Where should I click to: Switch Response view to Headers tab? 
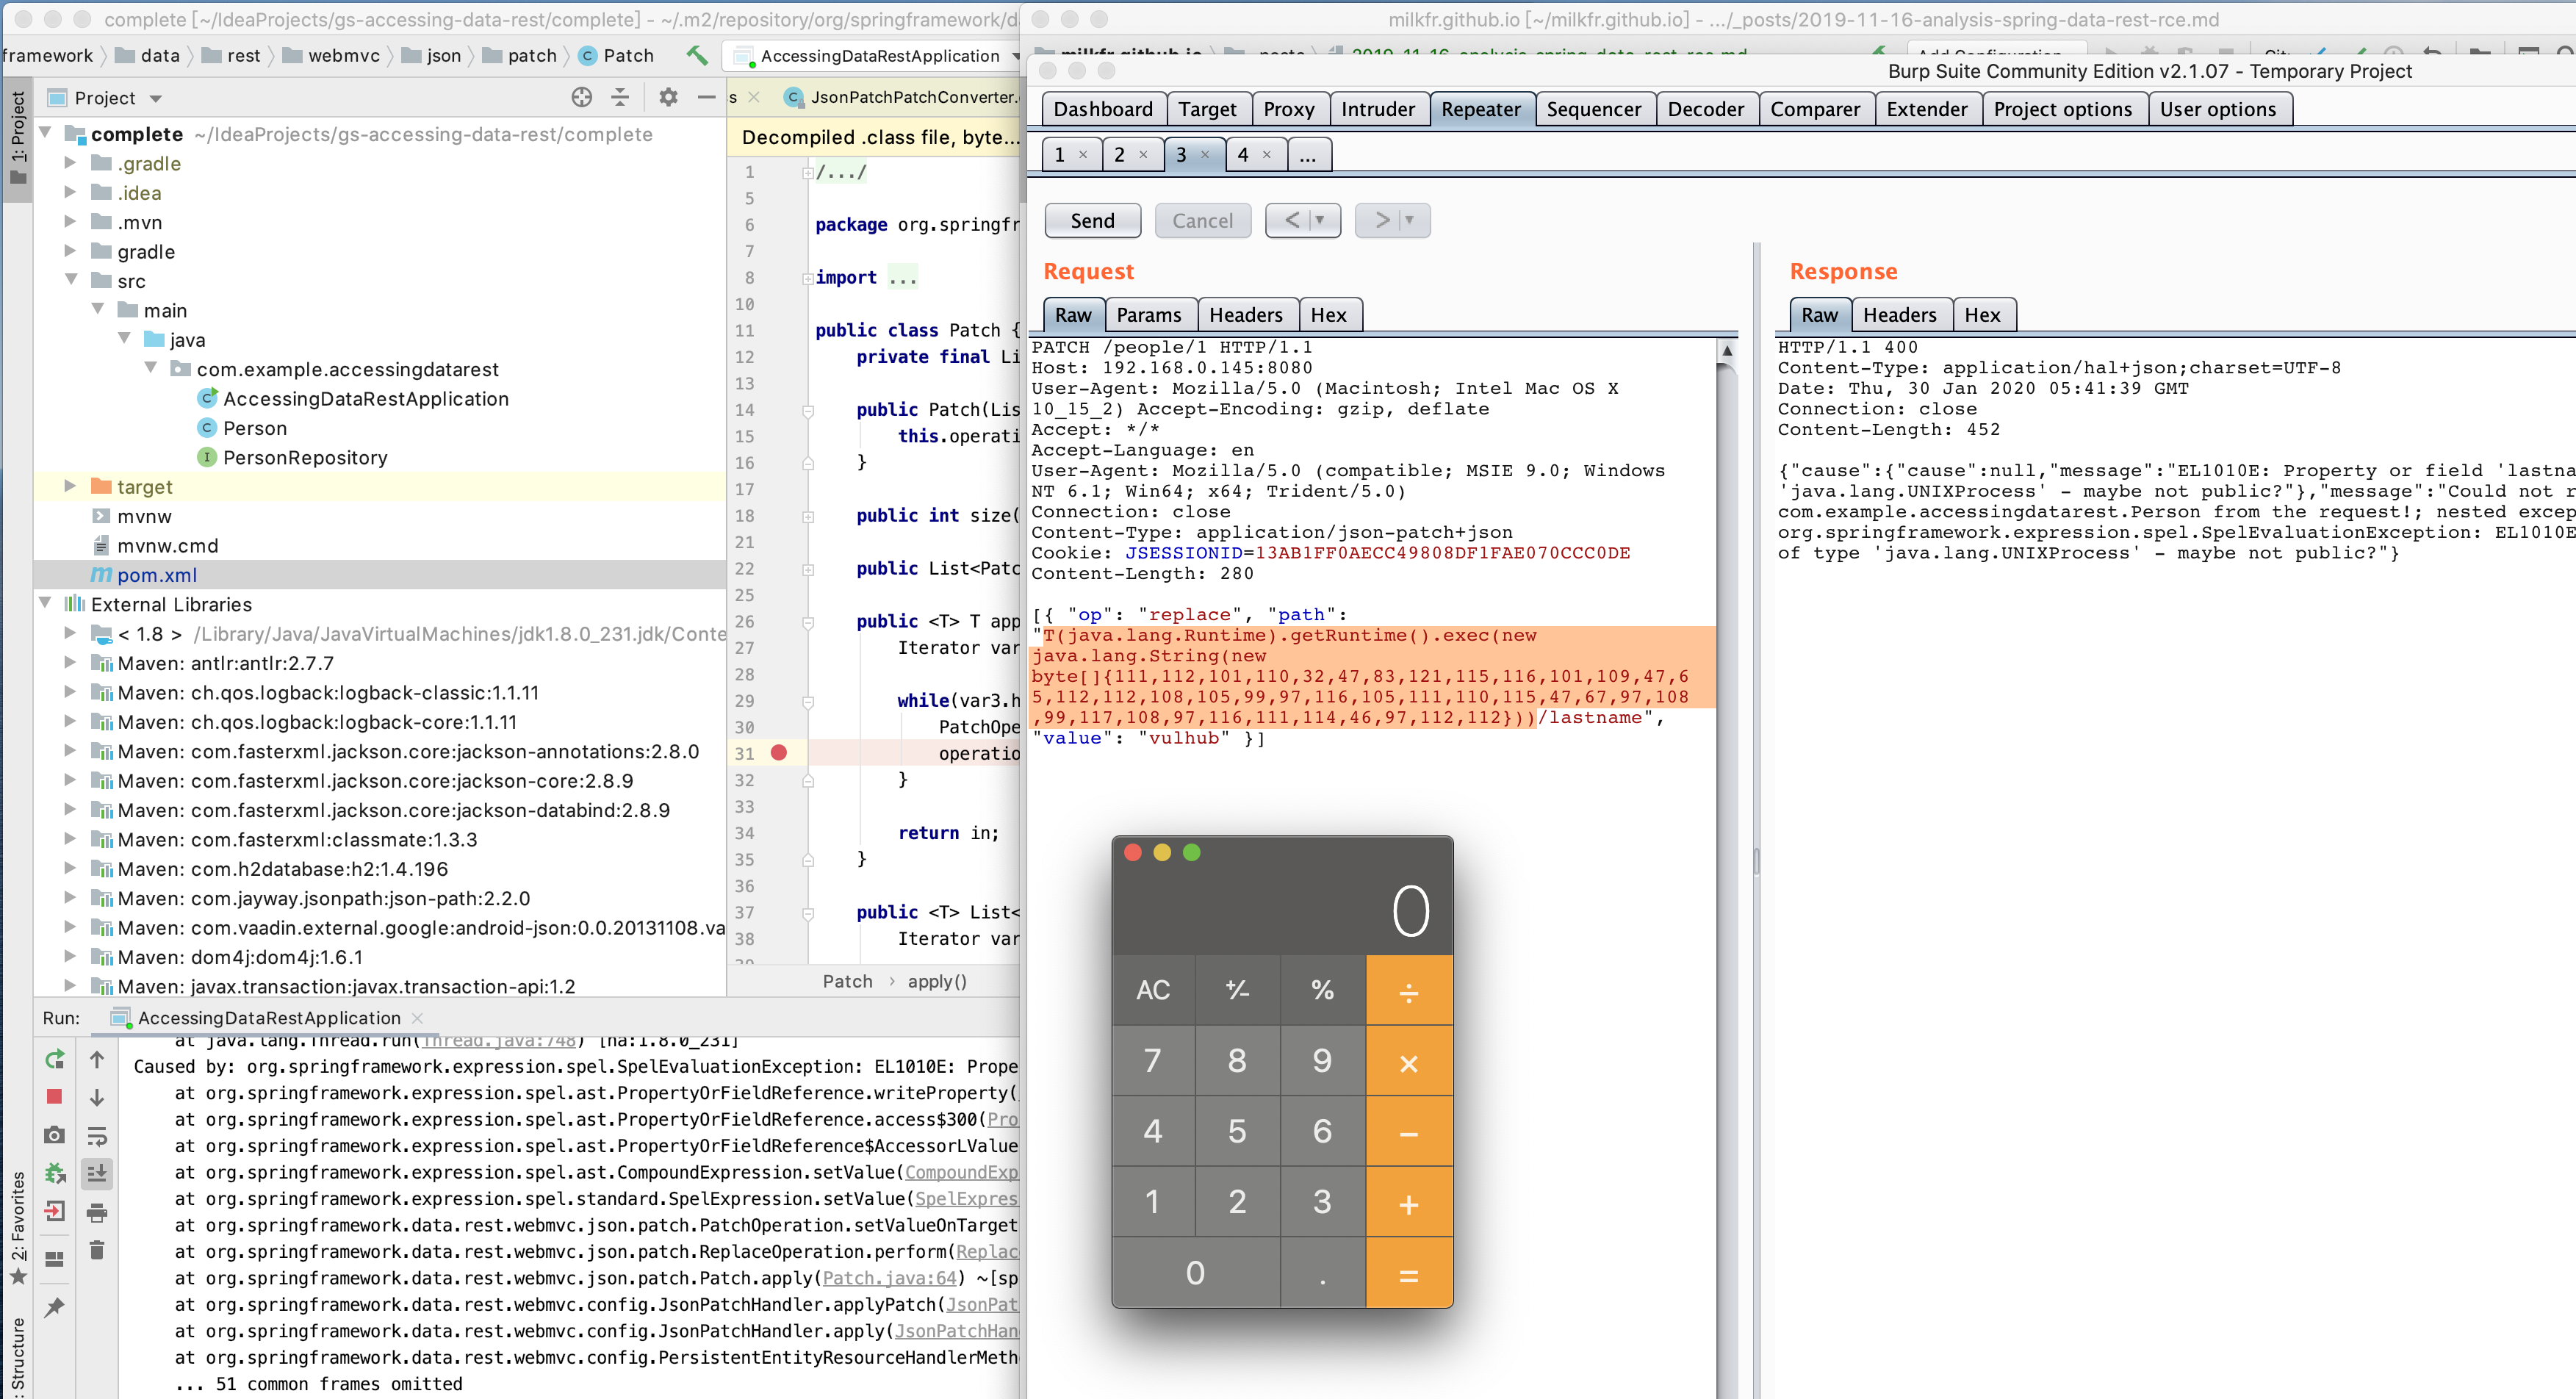click(1899, 315)
